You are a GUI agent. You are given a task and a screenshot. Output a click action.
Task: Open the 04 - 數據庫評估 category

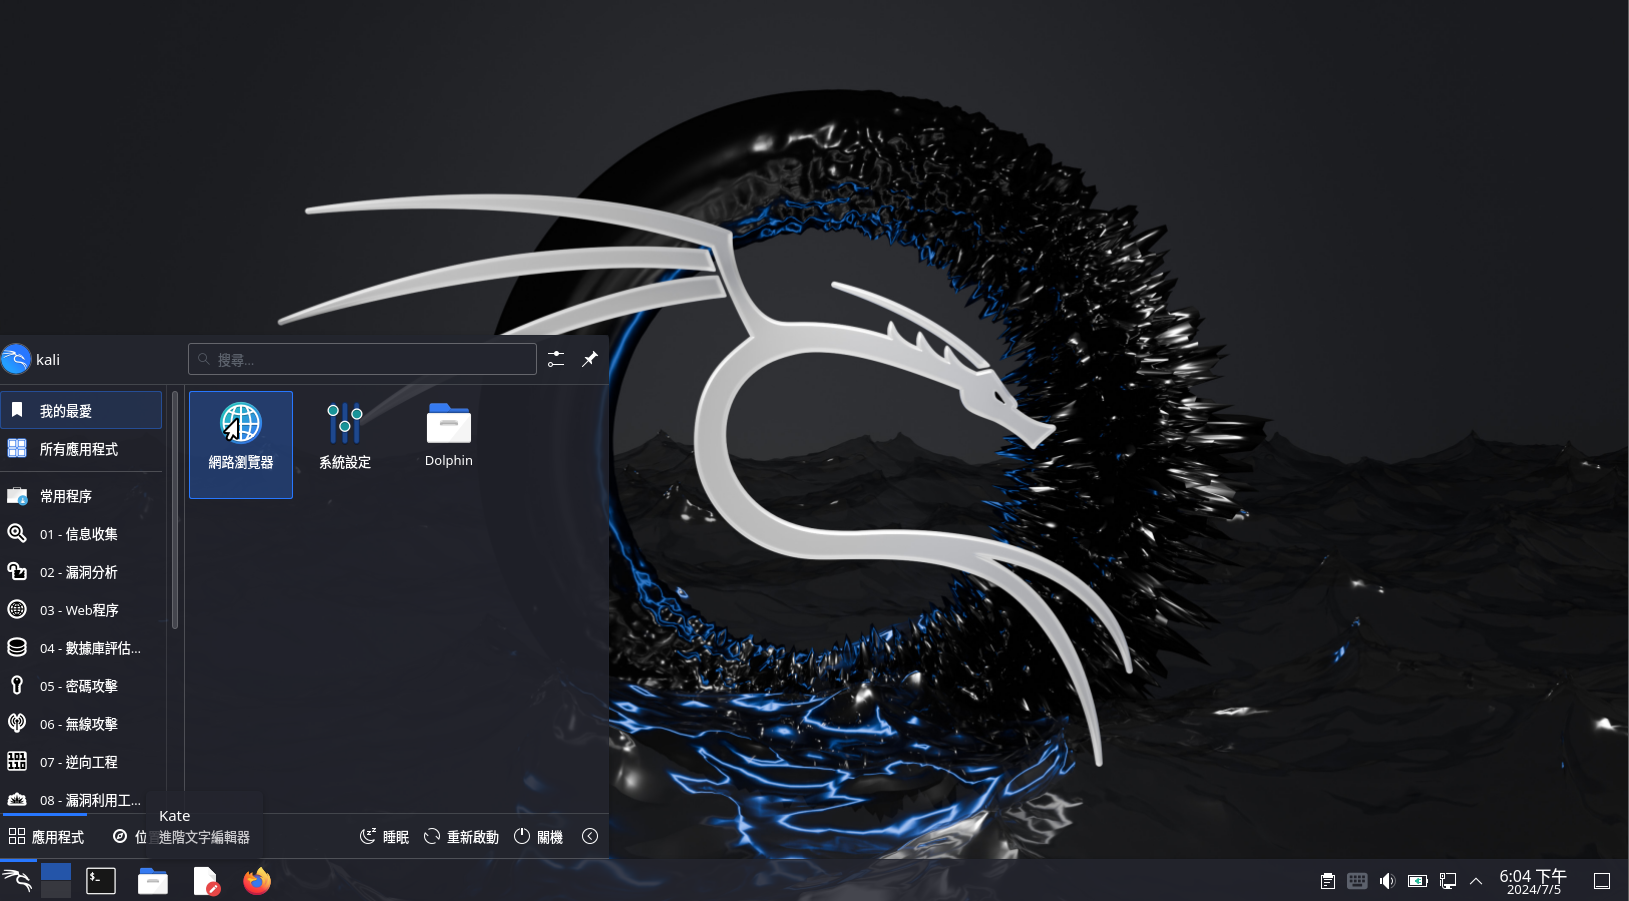tap(81, 648)
